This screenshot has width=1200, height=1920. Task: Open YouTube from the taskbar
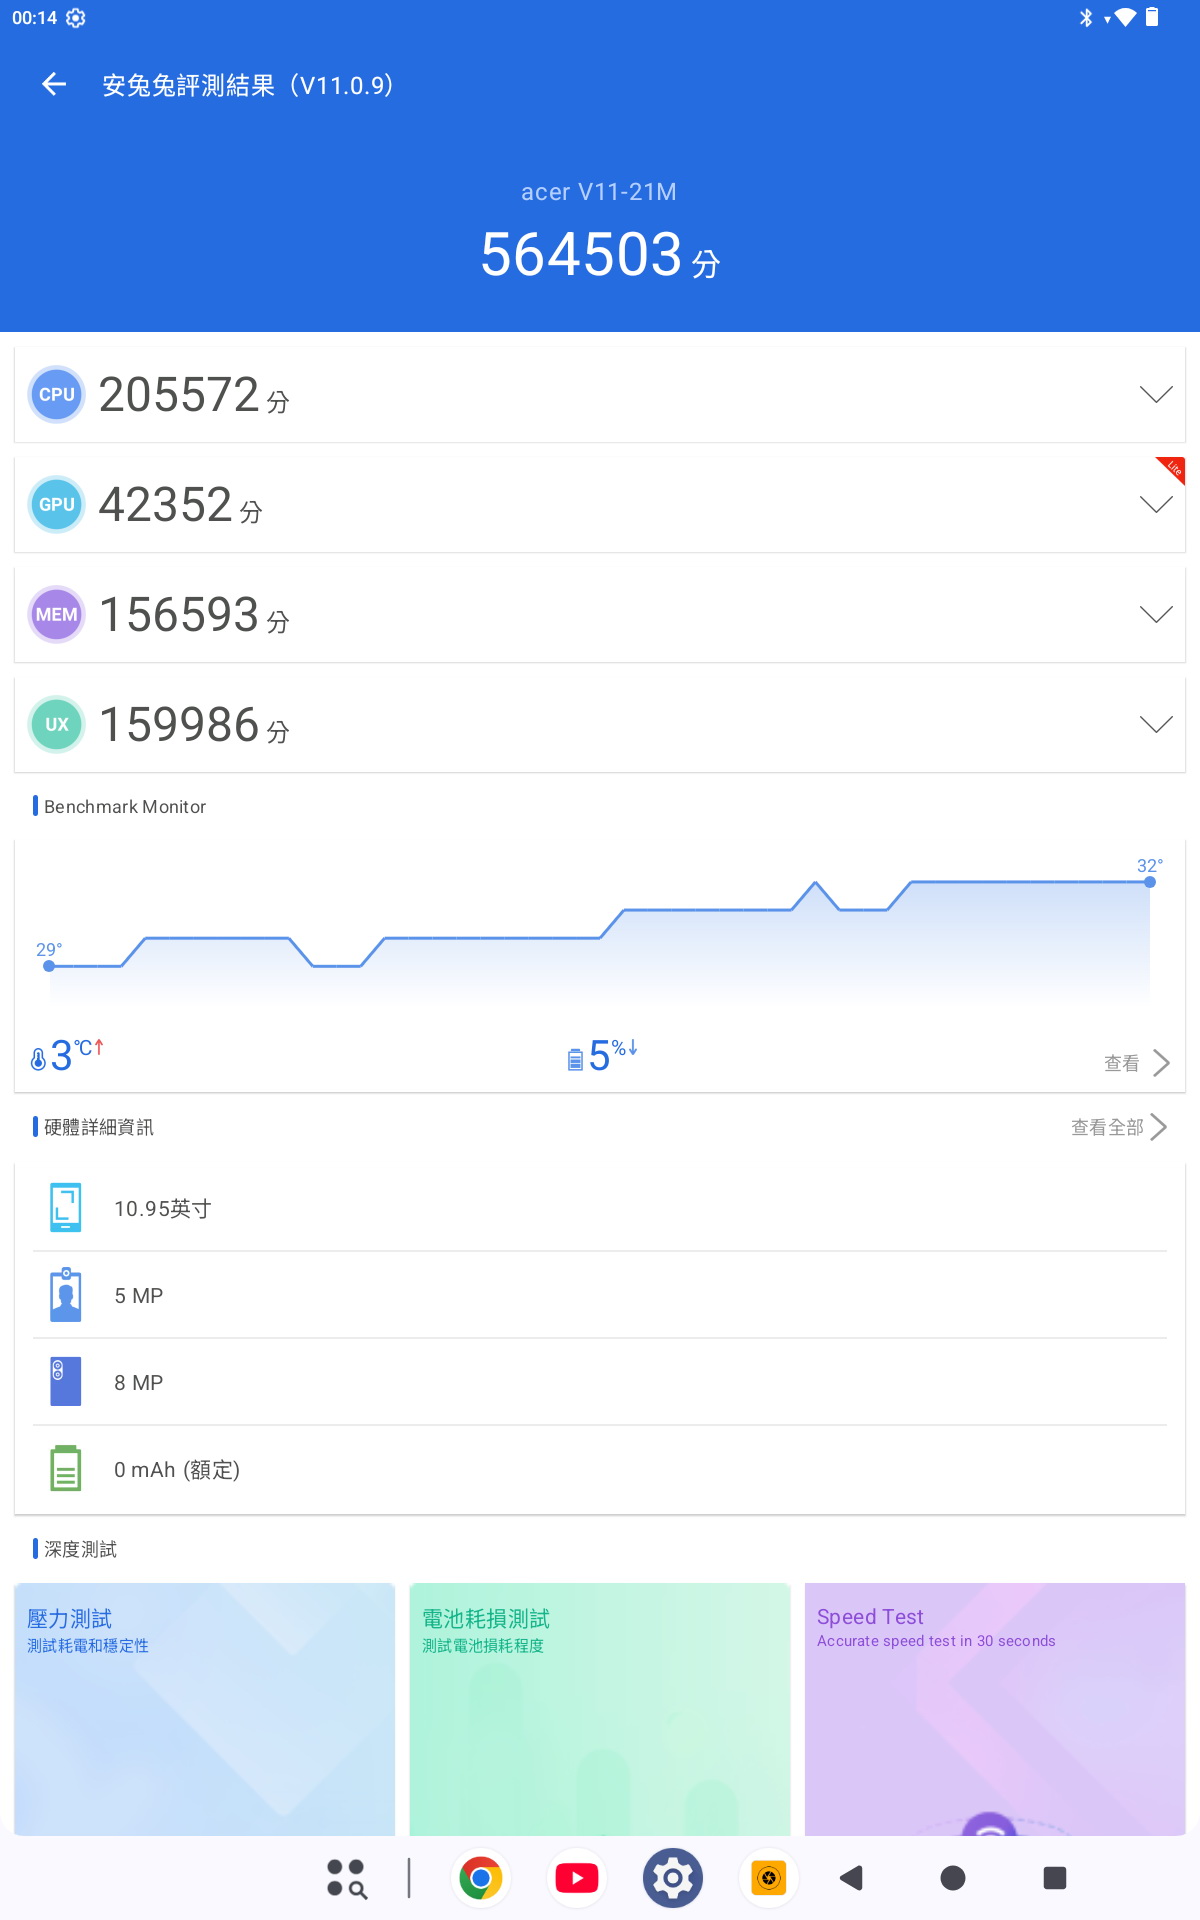pyautogui.click(x=577, y=1878)
